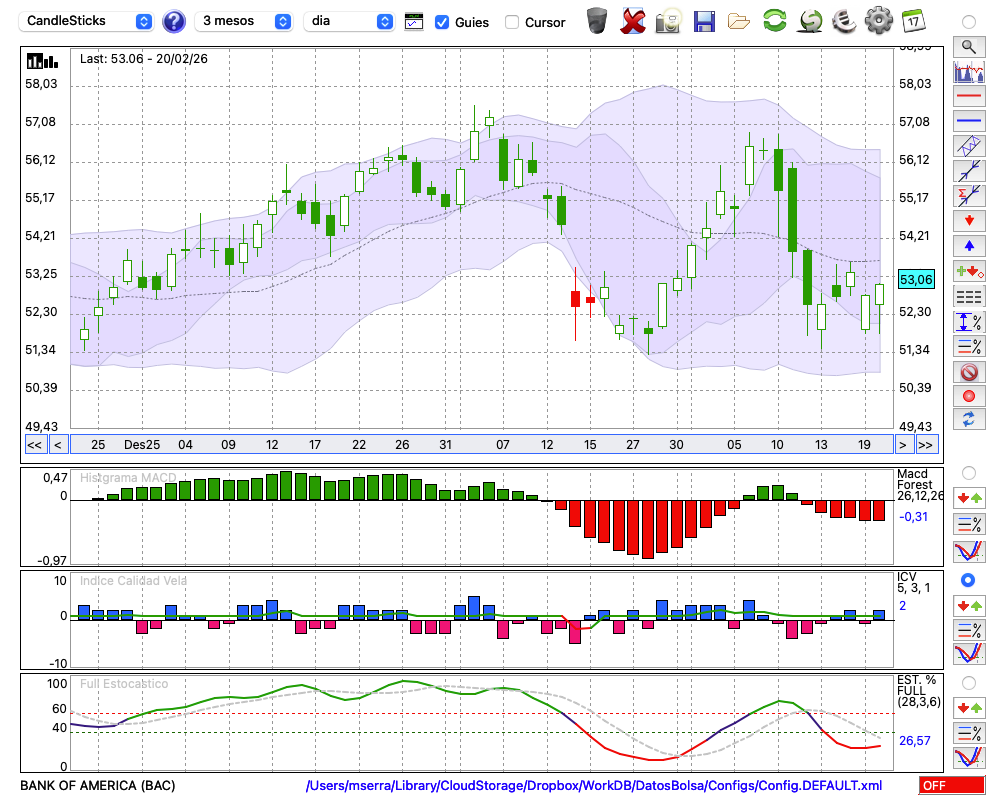Screen dimensions: 1000x800
Task: Select the blue horizontal line tool
Action: coord(969,121)
